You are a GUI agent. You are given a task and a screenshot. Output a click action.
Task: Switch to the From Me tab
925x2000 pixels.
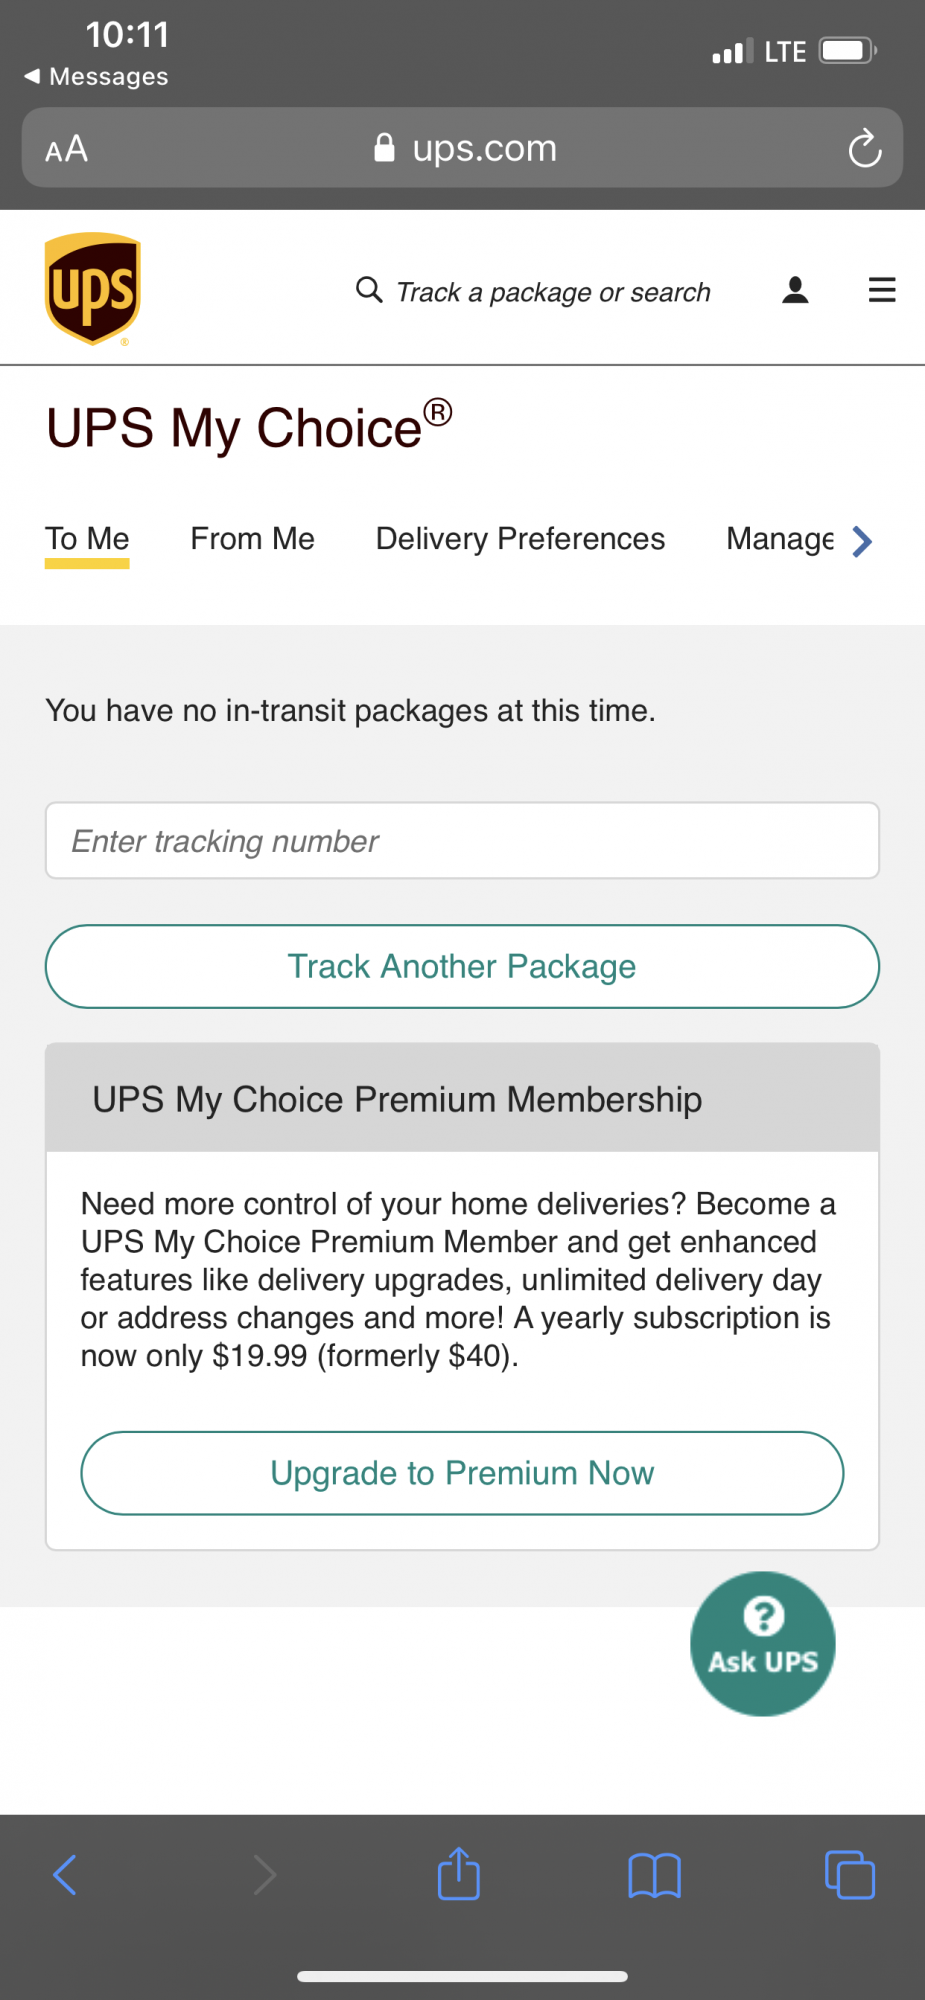(x=252, y=539)
